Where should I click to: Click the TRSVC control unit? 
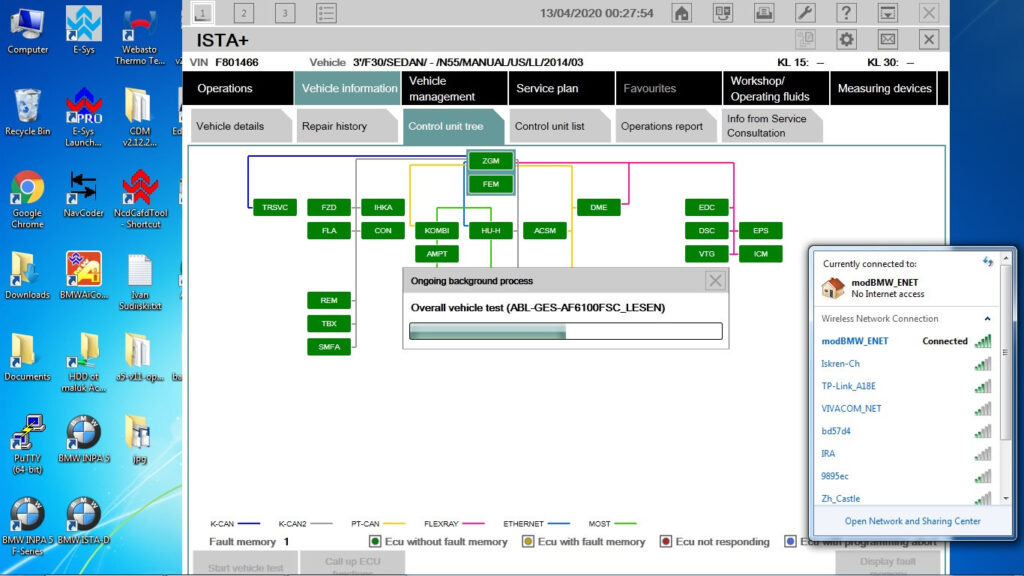(x=275, y=208)
